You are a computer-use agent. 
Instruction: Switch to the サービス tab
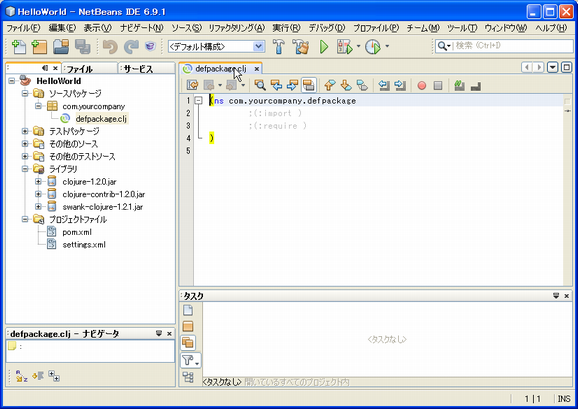point(147,69)
